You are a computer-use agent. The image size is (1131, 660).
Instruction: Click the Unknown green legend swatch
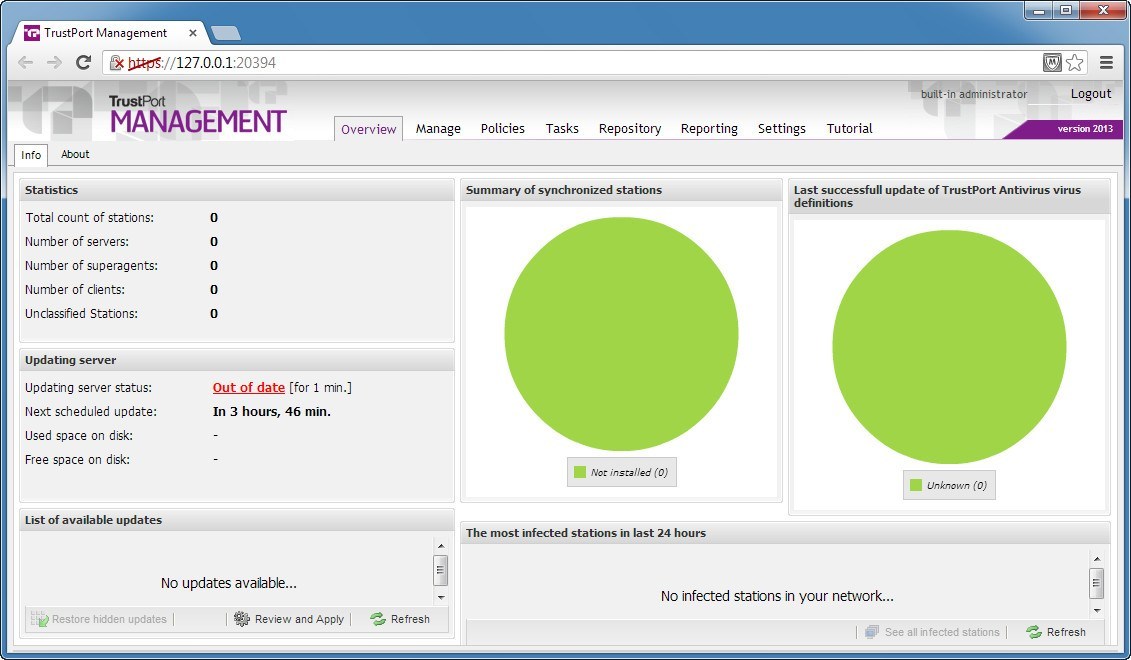915,485
